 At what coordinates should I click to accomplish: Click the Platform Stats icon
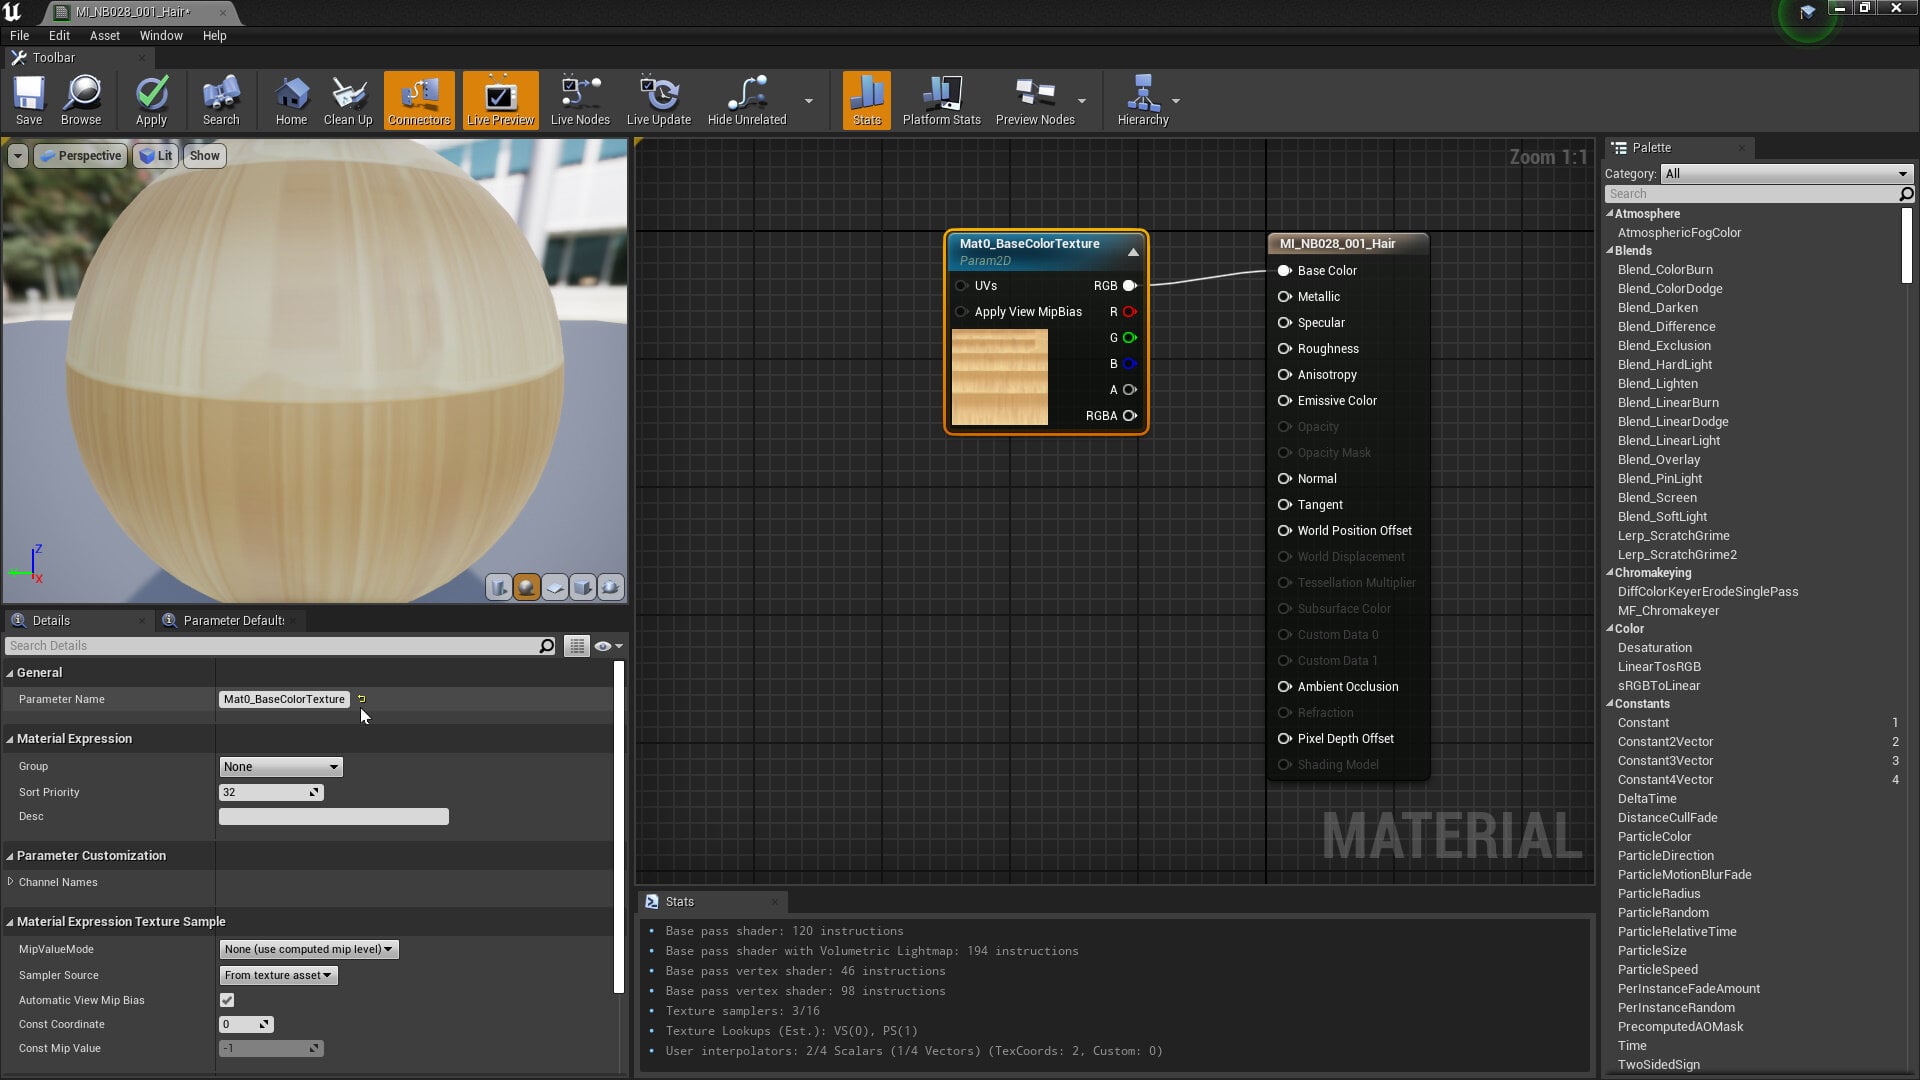pyautogui.click(x=942, y=100)
